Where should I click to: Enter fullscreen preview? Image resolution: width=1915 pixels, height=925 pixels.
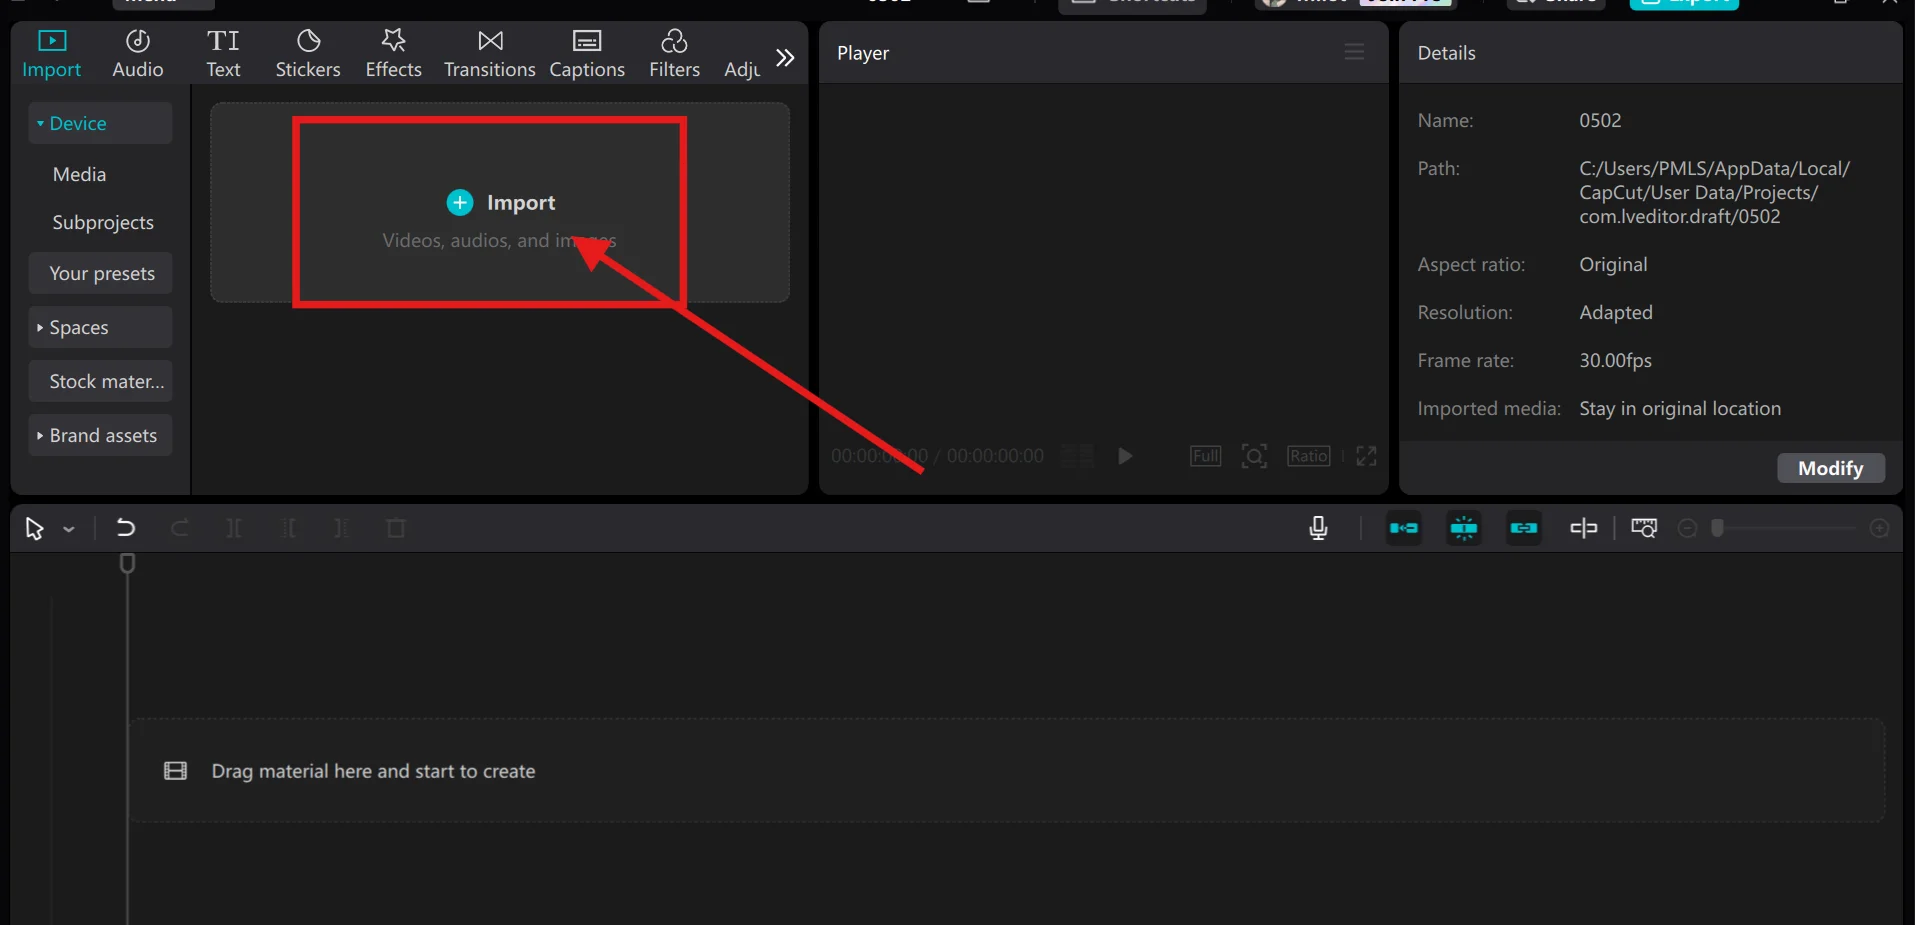[x=1366, y=456]
